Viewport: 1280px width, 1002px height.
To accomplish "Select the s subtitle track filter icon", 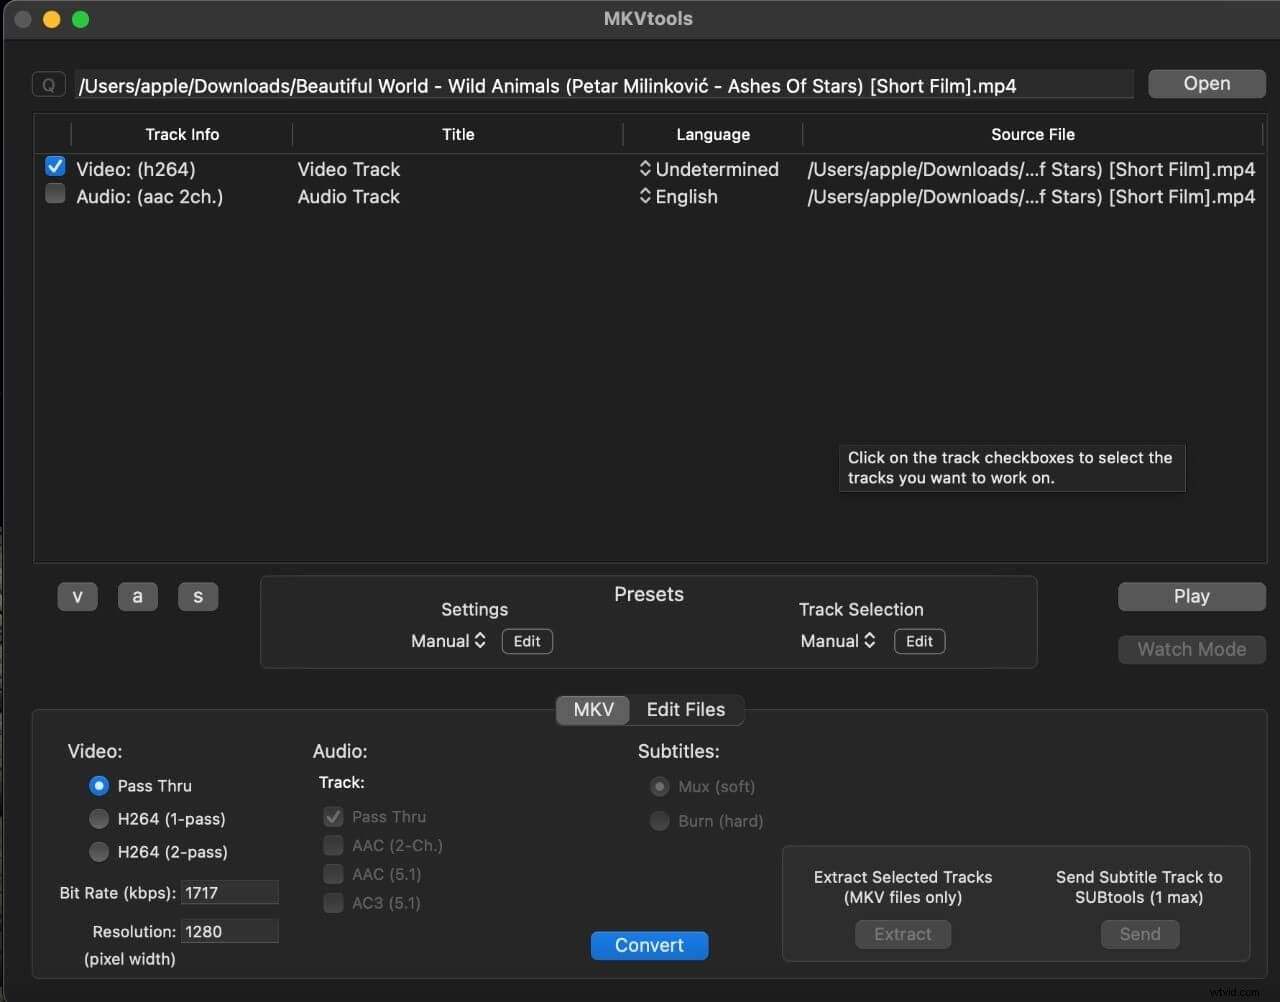I will pyautogui.click(x=197, y=596).
